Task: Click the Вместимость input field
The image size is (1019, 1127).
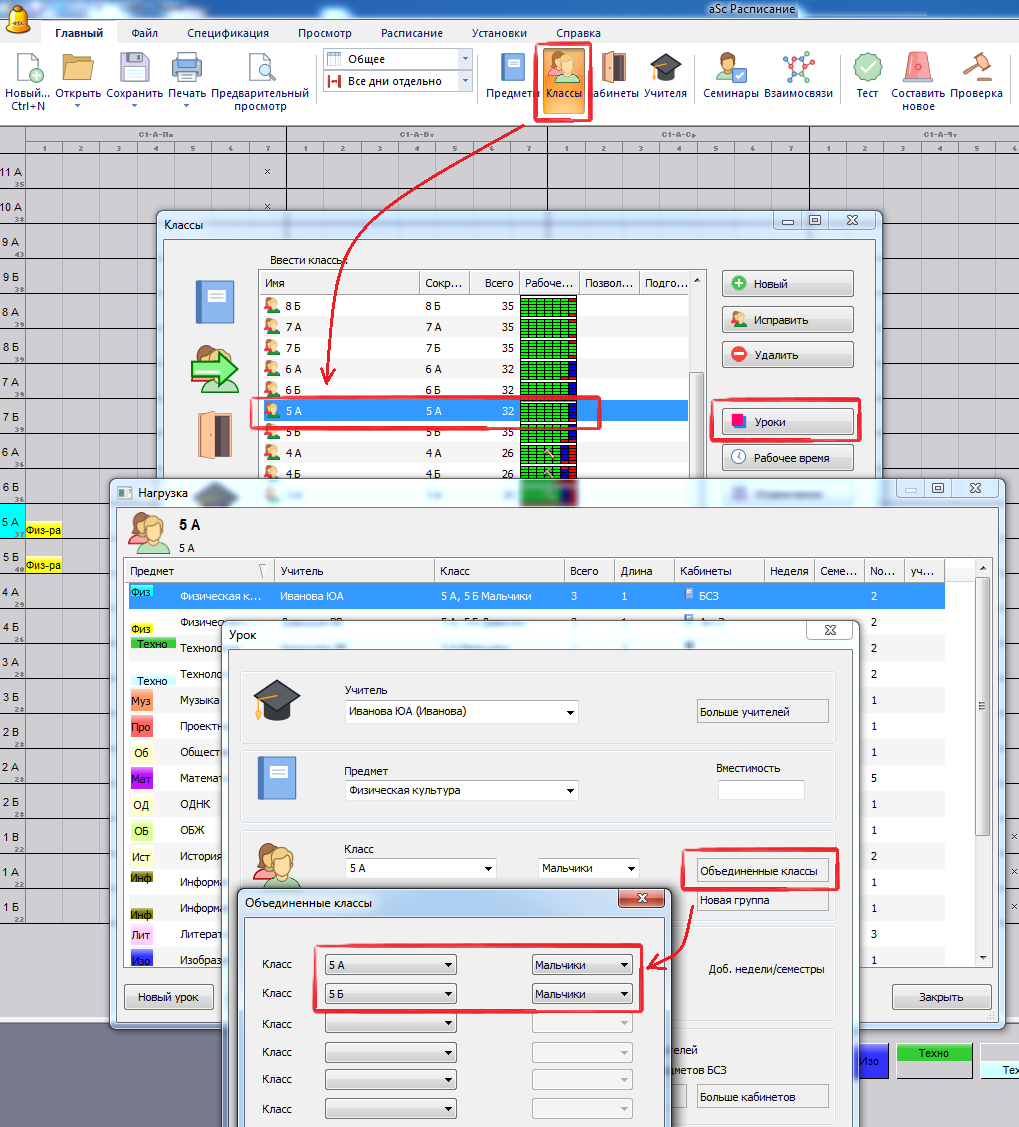Action: 760,790
